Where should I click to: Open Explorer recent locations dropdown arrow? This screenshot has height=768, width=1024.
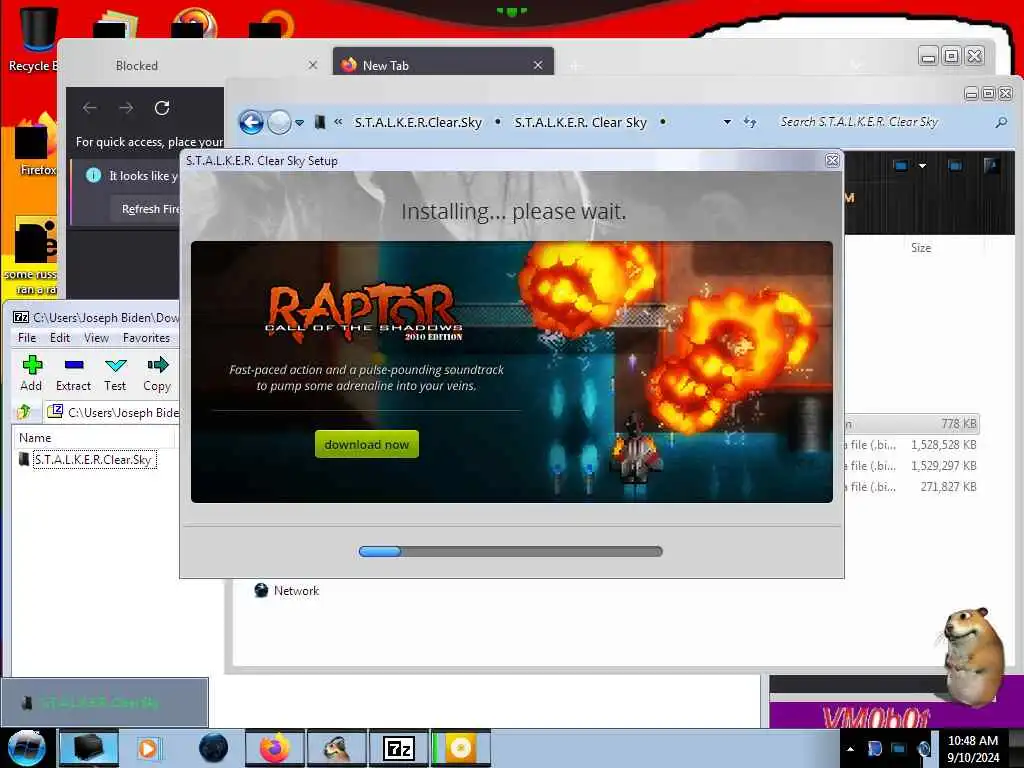(x=299, y=122)
